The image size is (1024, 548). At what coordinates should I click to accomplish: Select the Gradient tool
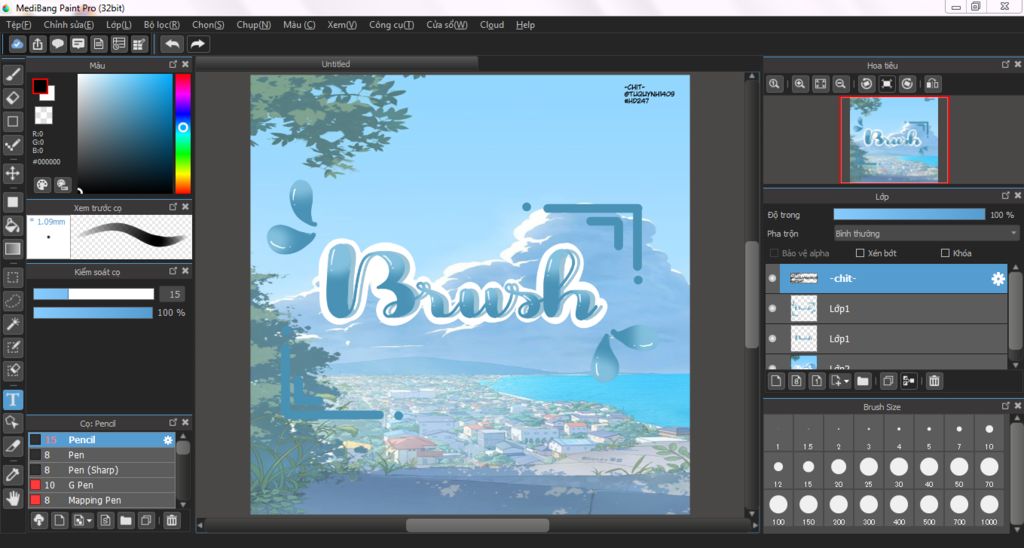tap(12, 249)
